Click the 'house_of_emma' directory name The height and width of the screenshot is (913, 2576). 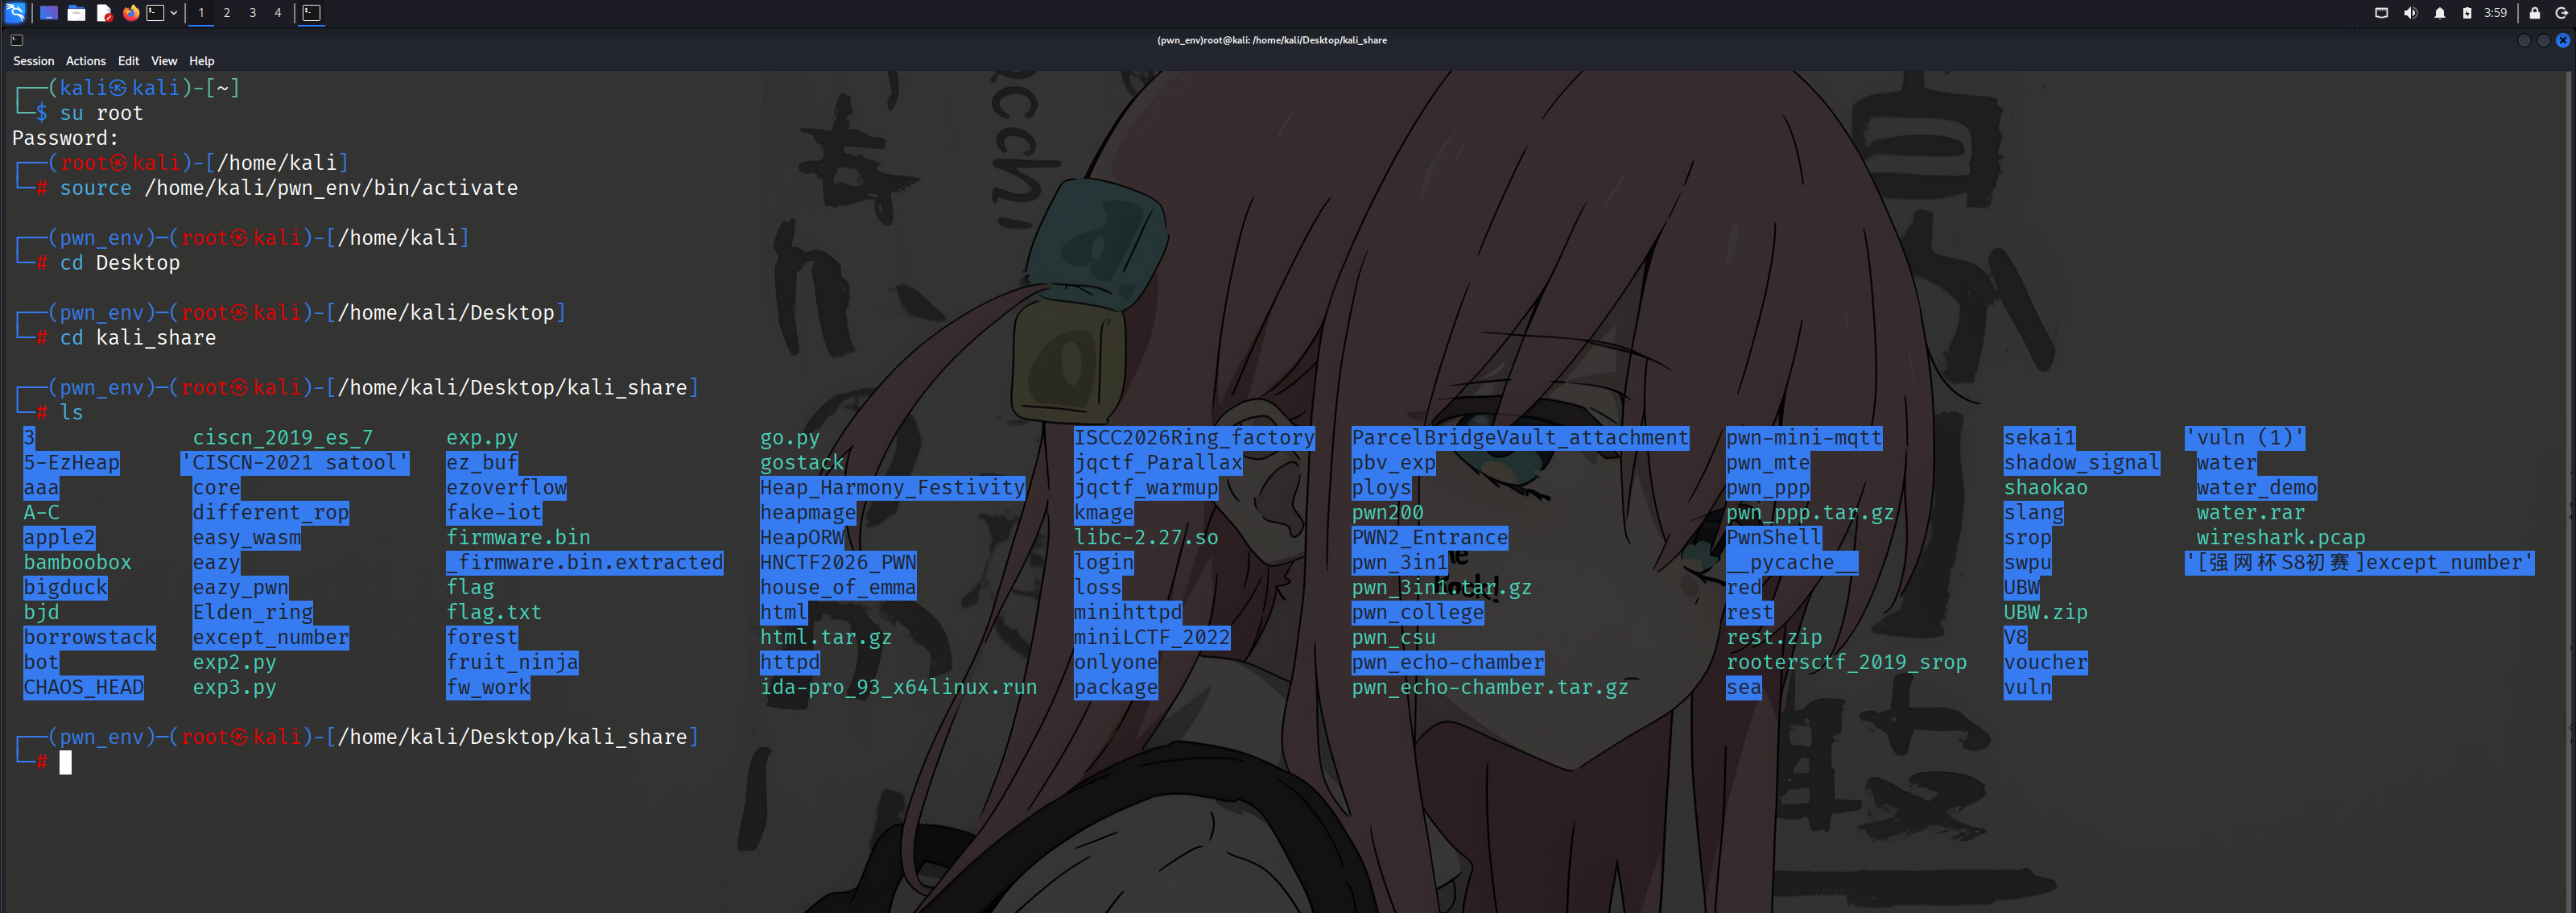coord(839,588)
